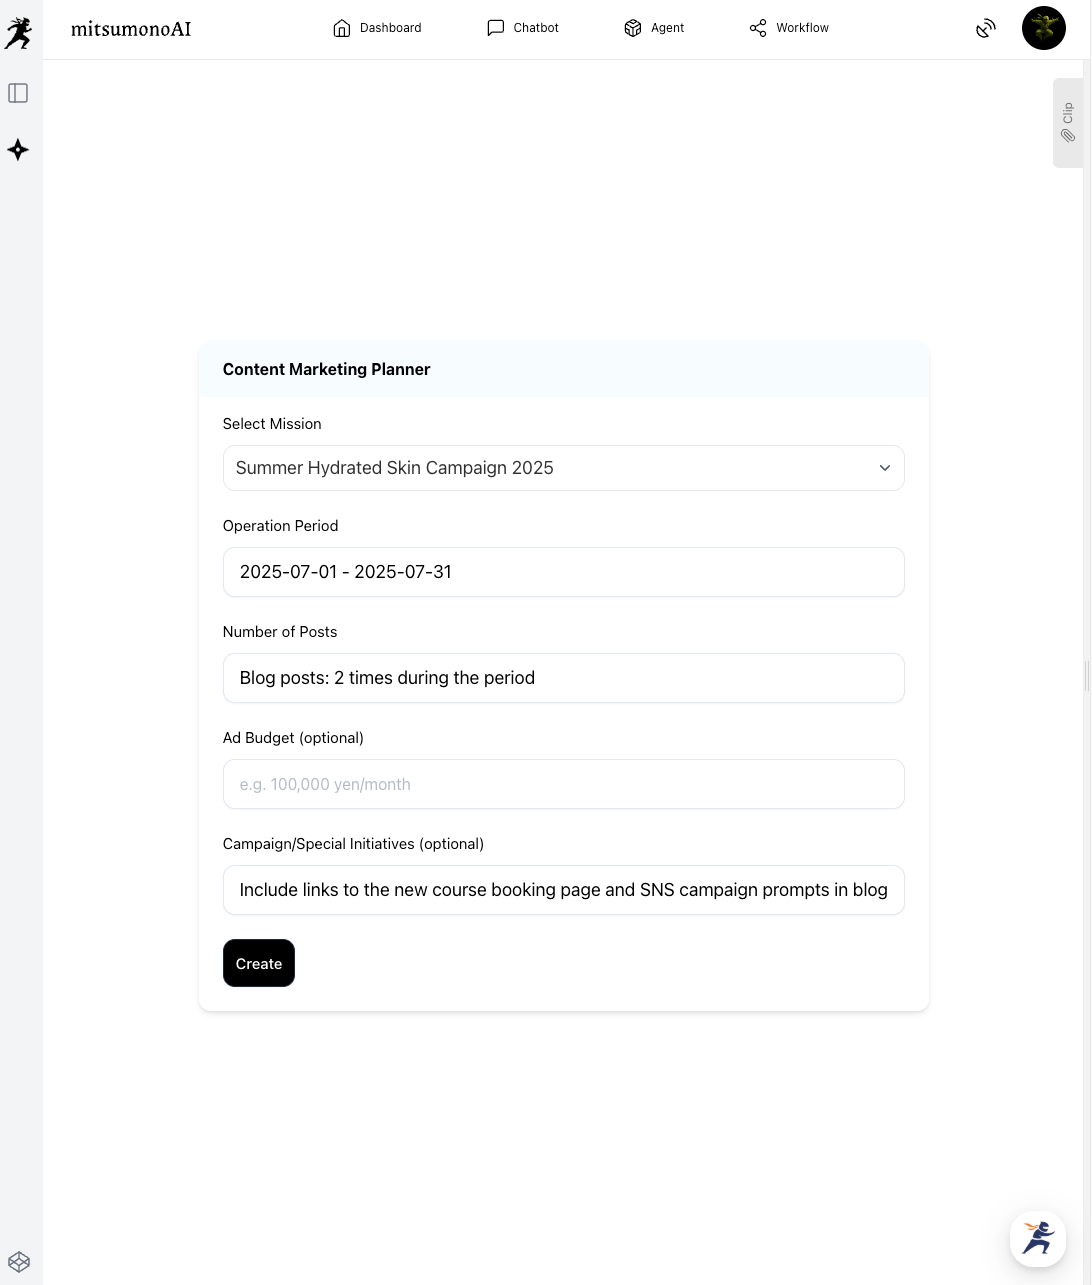Focus the Operation Period field
1092x1285 pixels.
(x=563, y=572)
